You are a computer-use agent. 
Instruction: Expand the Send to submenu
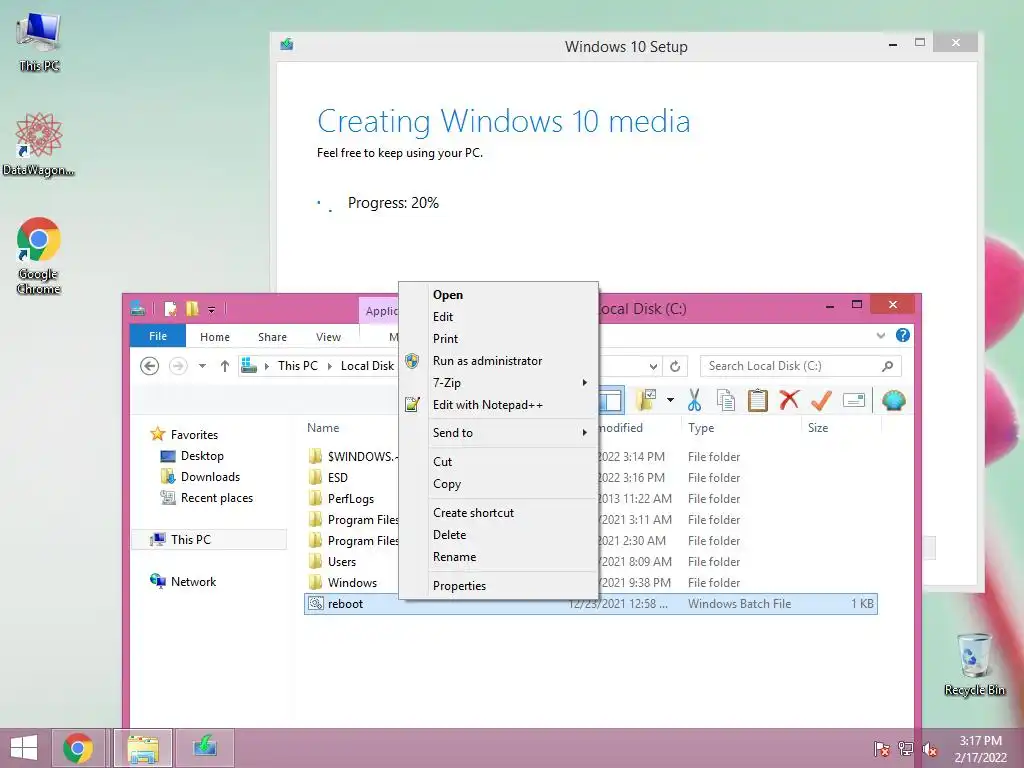pos(499,432)
